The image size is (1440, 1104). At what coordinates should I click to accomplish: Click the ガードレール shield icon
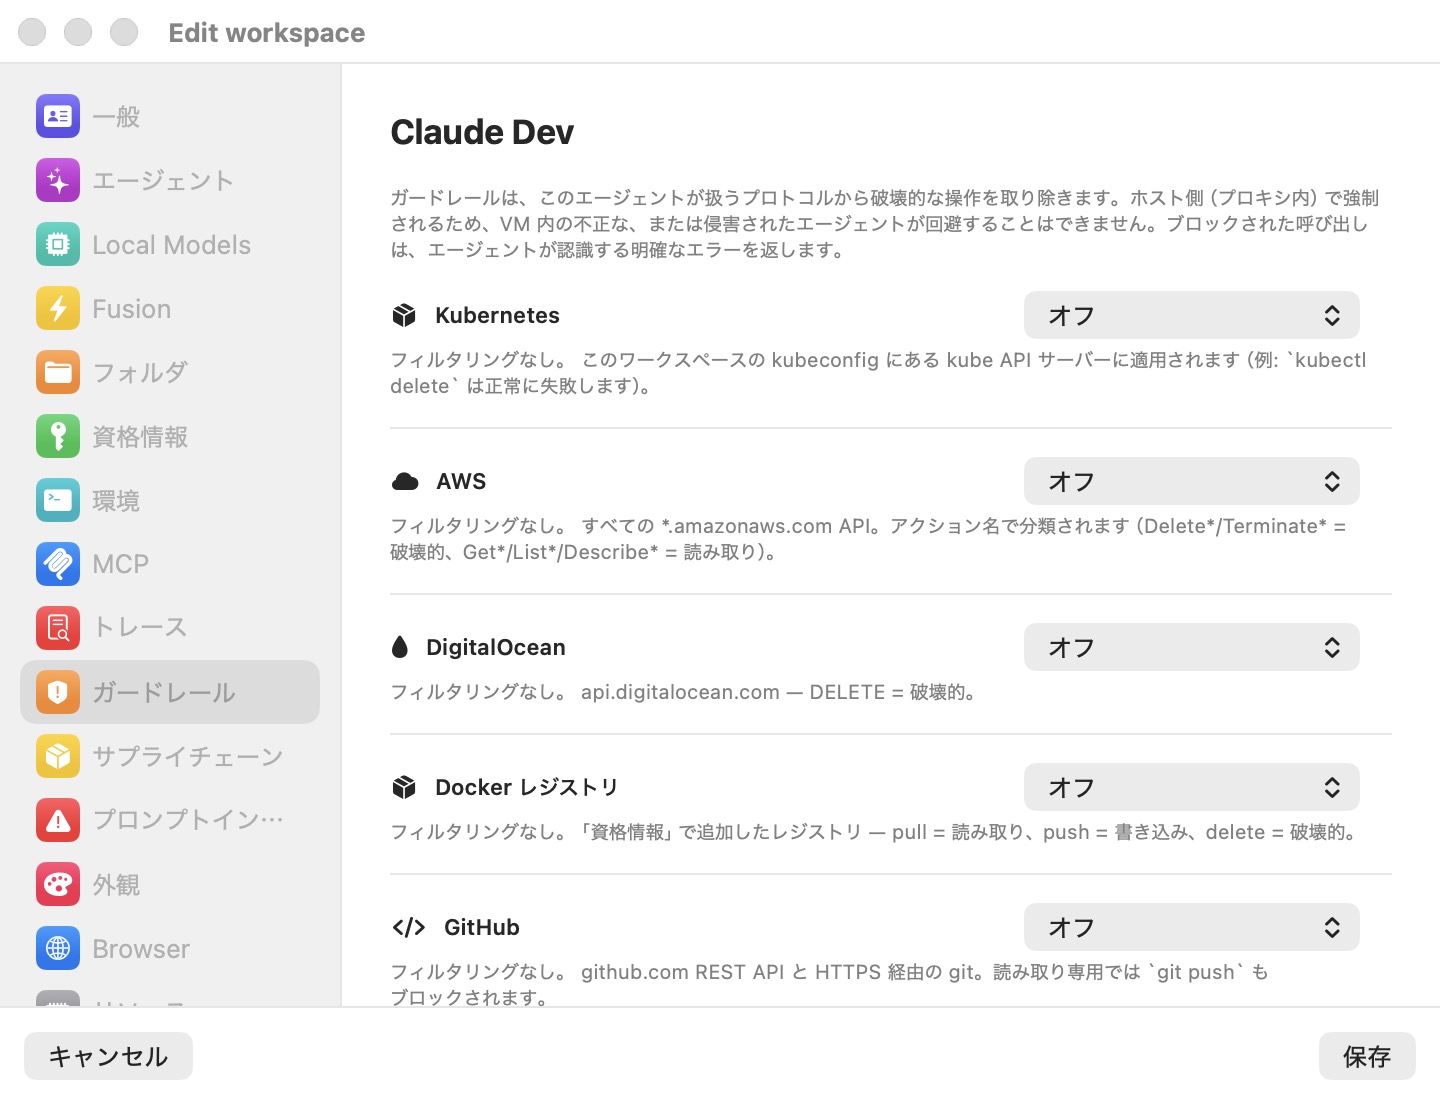(58, 692)
